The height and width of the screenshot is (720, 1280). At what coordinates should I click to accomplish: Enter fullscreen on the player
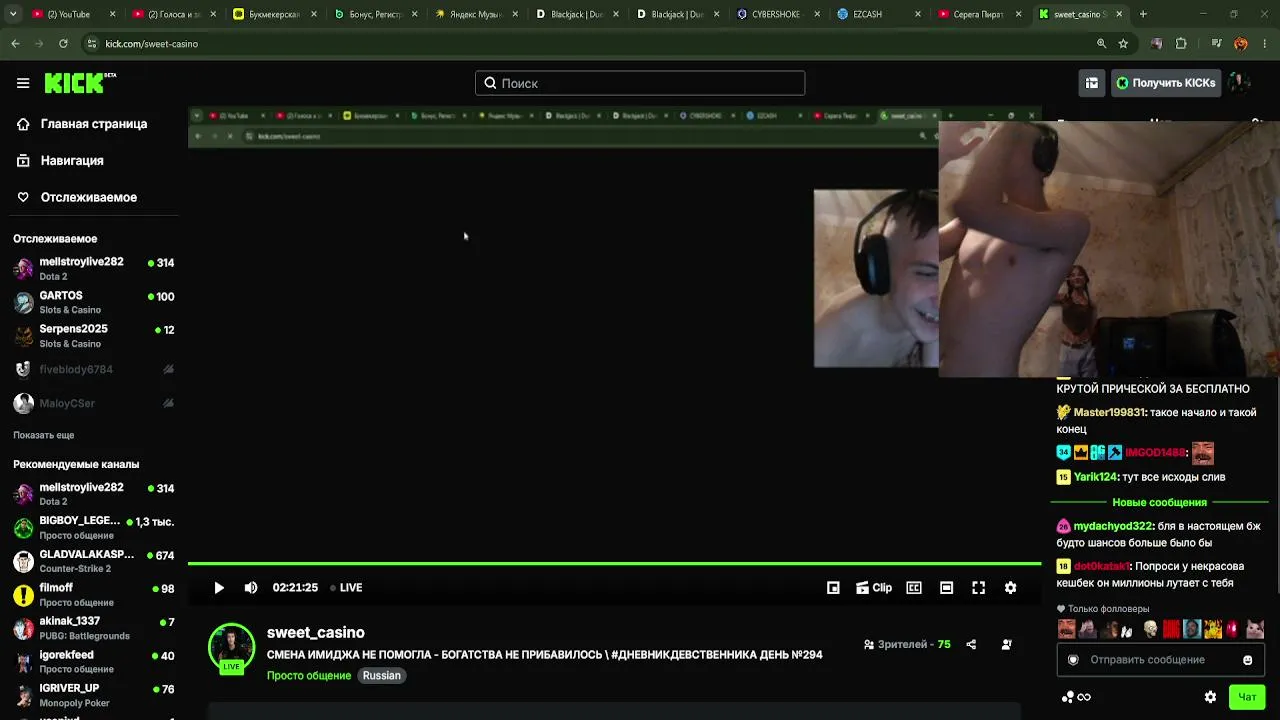[x=979, y=588]
